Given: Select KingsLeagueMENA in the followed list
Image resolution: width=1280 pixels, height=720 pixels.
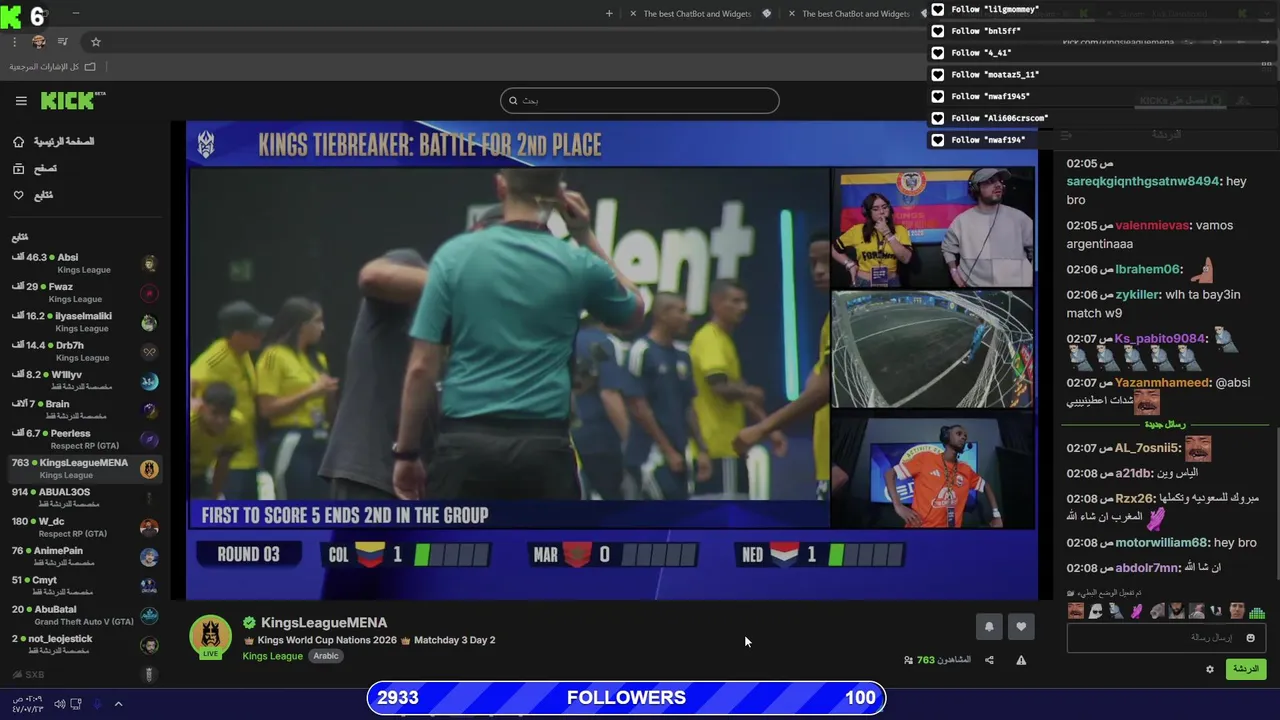Looking at the screenshot, I should coord(85,468).
